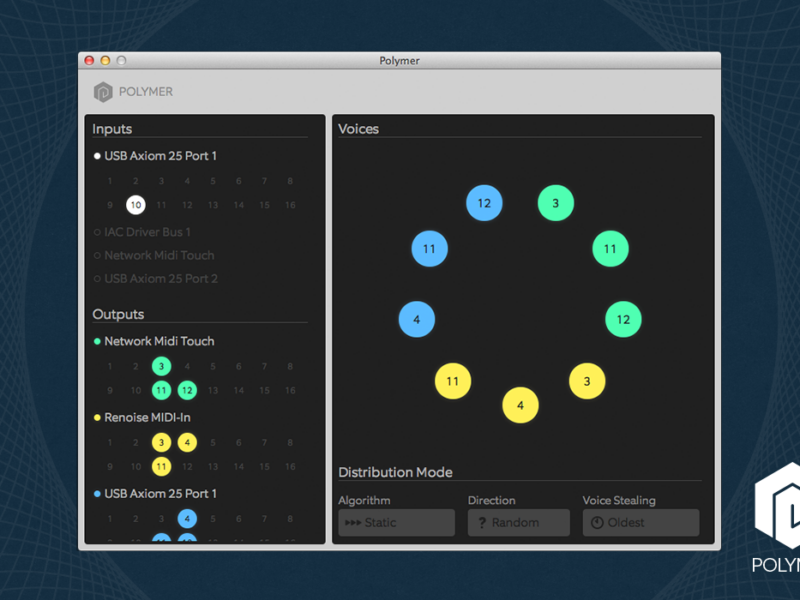Click the green voice circle 3

click(x=556, y=203)
